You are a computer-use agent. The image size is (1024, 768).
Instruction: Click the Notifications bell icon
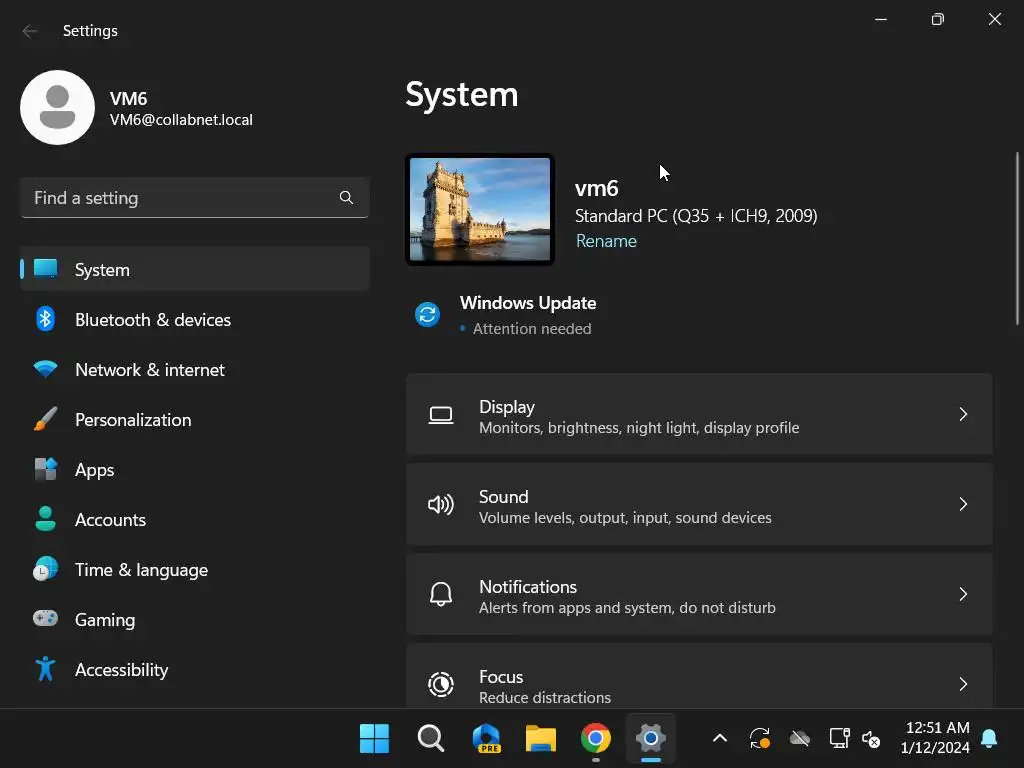(441, 594)
